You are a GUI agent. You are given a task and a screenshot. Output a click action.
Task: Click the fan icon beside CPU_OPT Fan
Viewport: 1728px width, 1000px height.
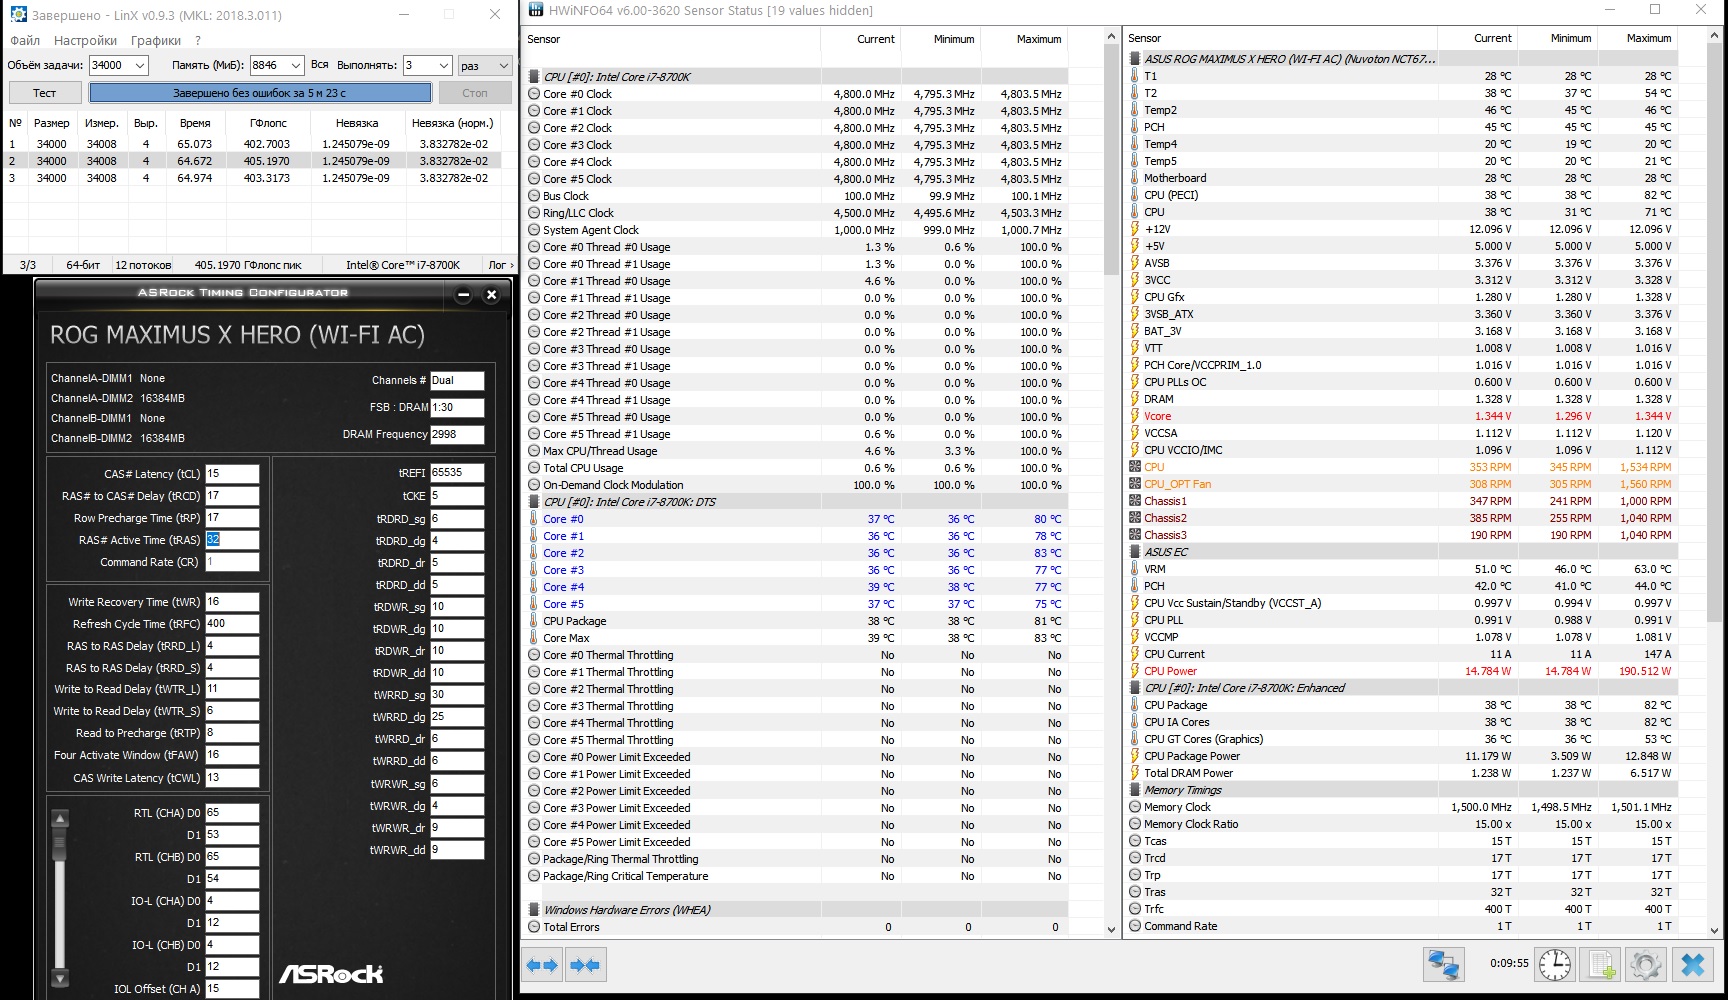tap(1135, 484)
